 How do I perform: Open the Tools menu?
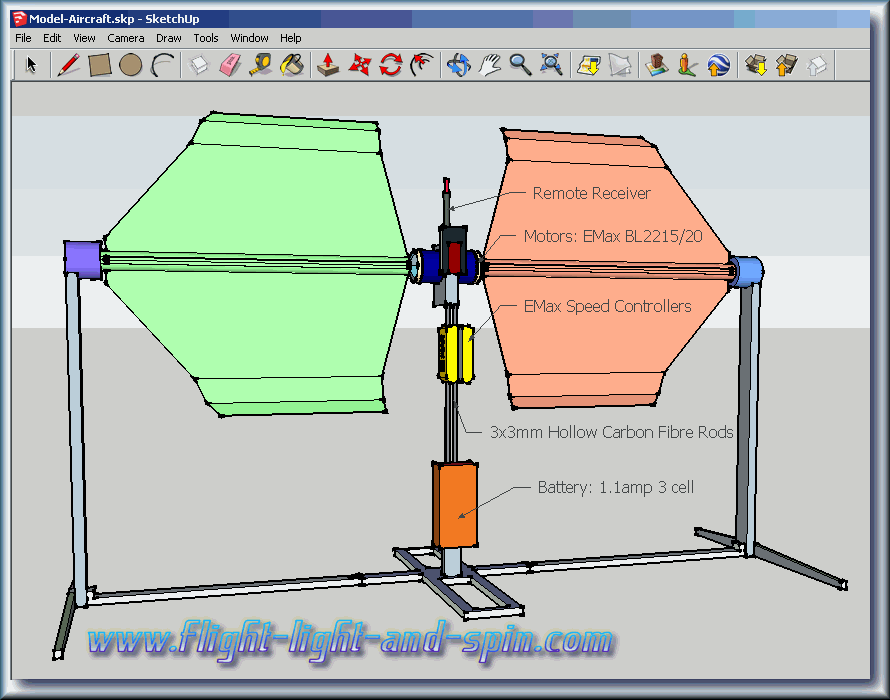tap(205, 38)
